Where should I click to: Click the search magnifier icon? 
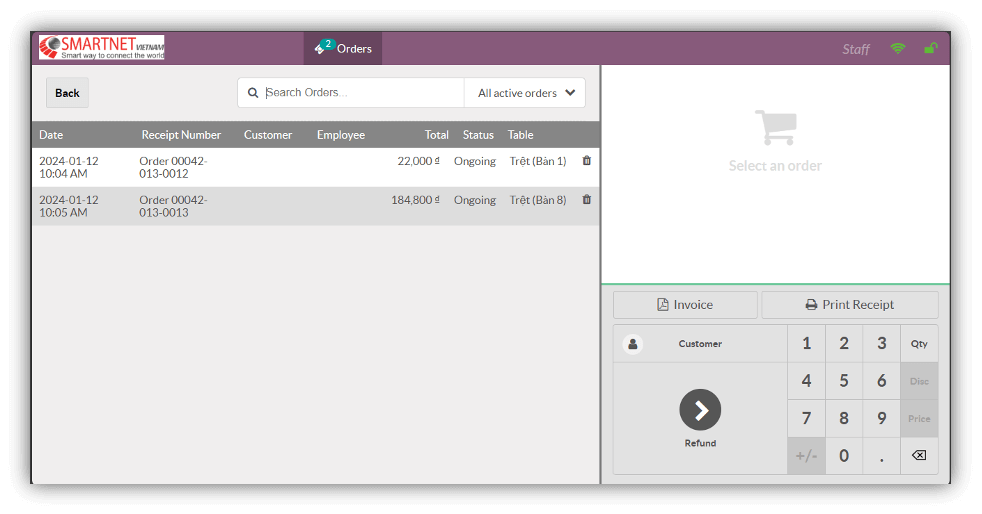253,93
